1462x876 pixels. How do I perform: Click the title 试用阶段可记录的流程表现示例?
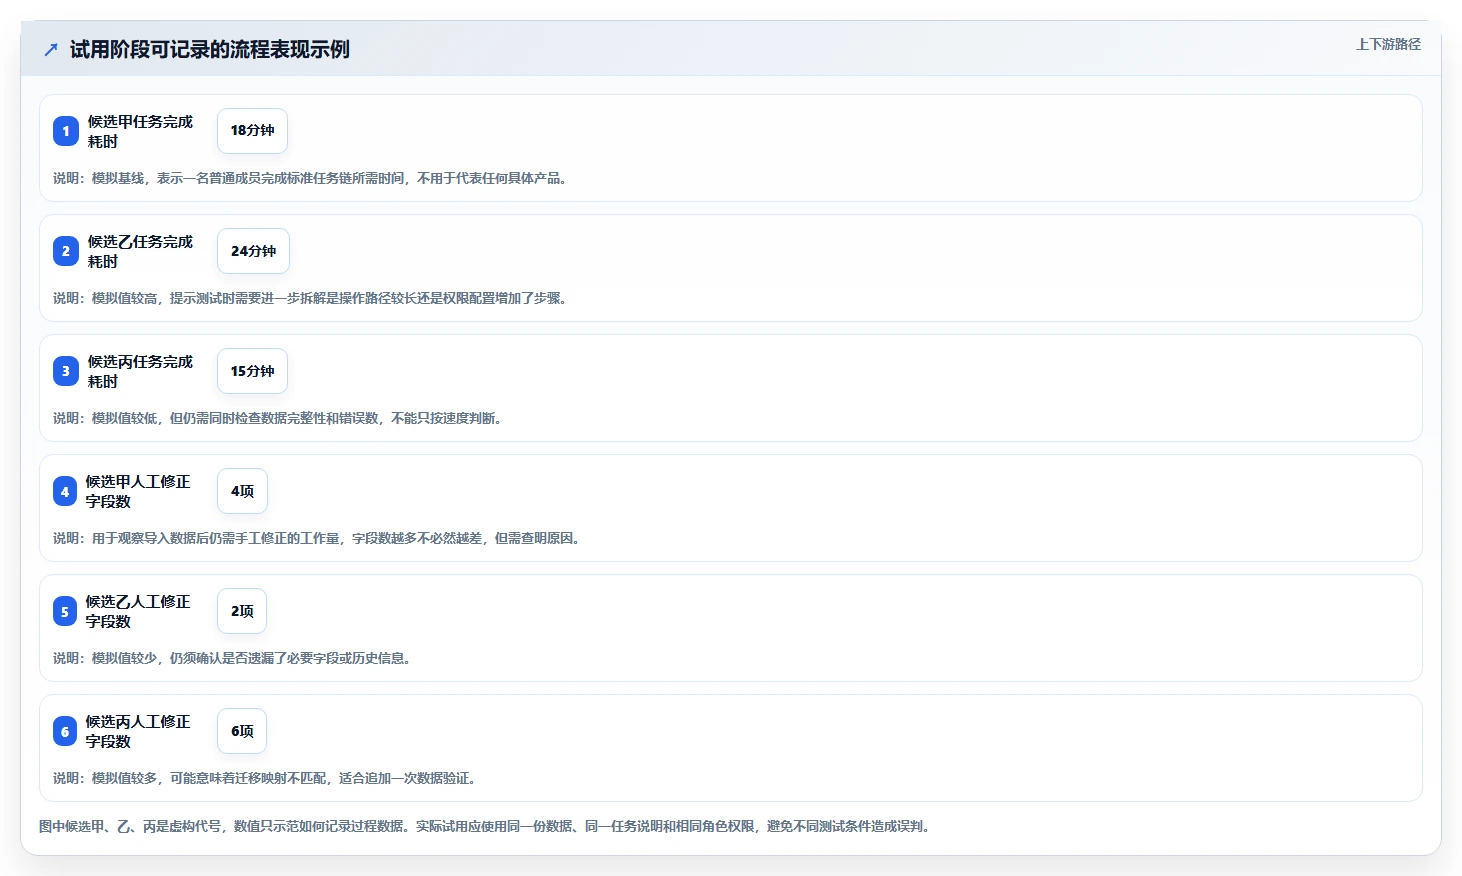209,49
